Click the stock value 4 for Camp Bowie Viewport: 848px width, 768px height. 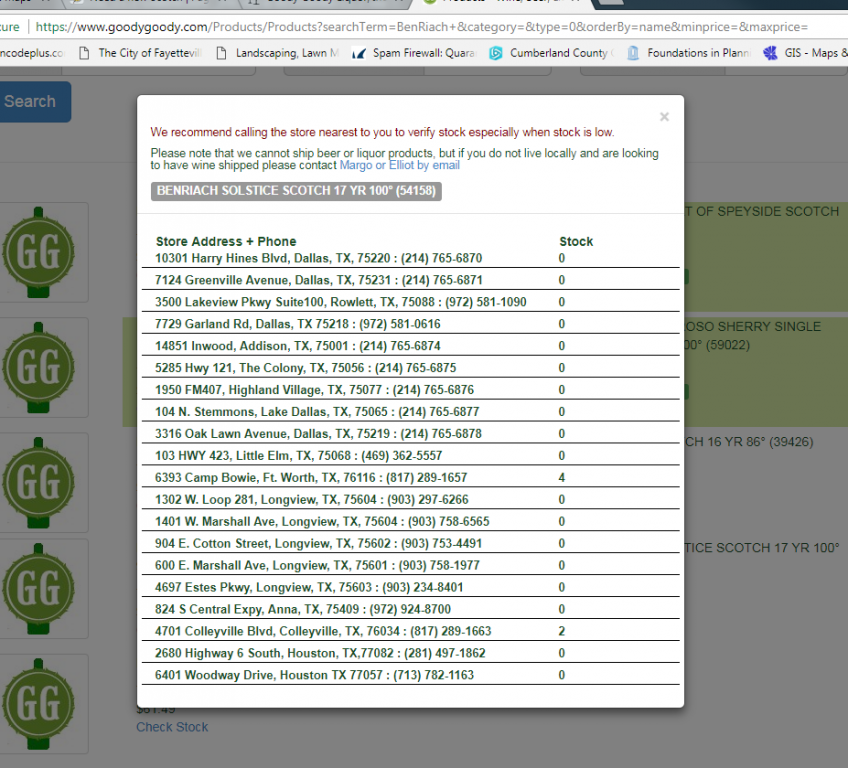(562, 478)
